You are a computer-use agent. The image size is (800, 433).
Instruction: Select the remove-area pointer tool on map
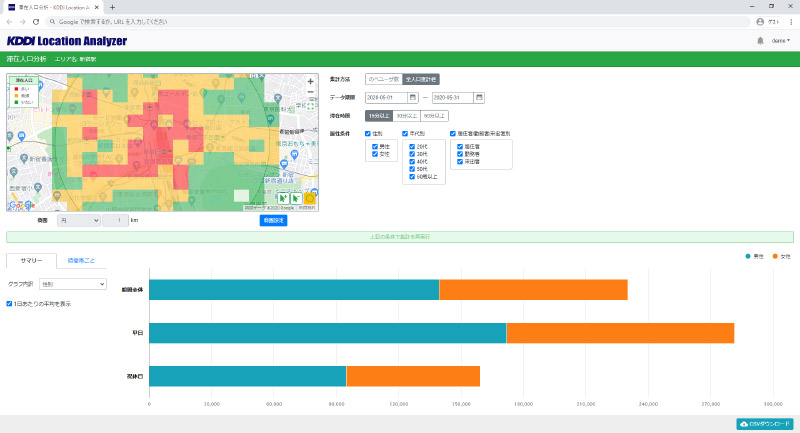(x=296, y=198)
